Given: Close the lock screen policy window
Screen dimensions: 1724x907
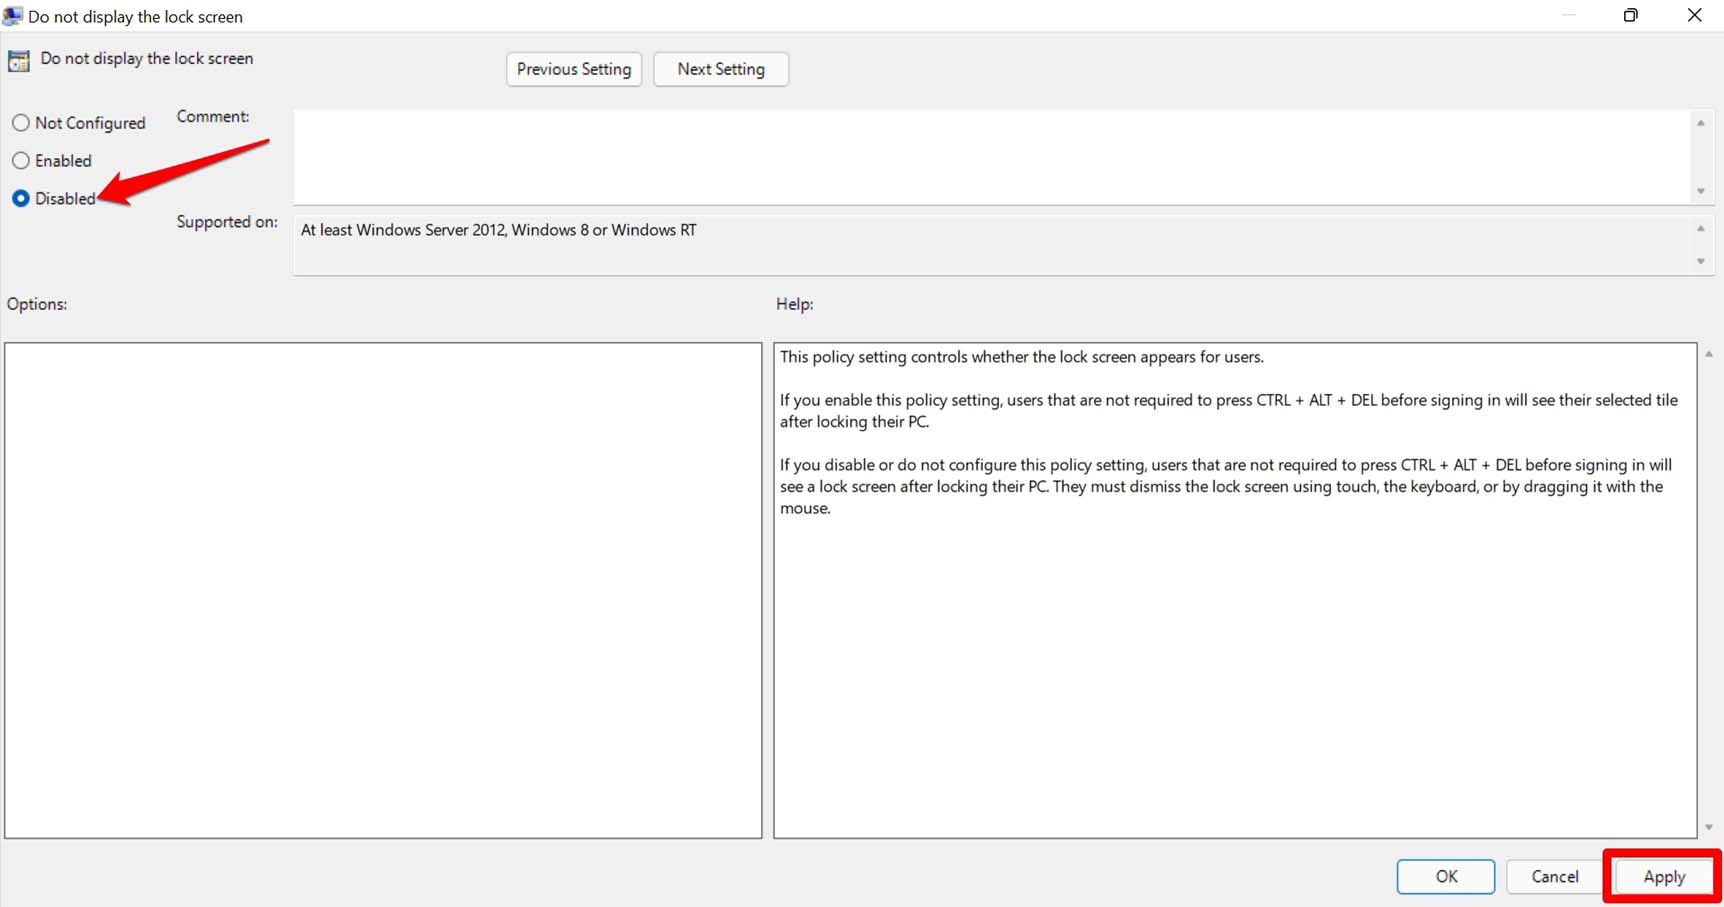Looking at the screenshot, I should pos(1694,15).
